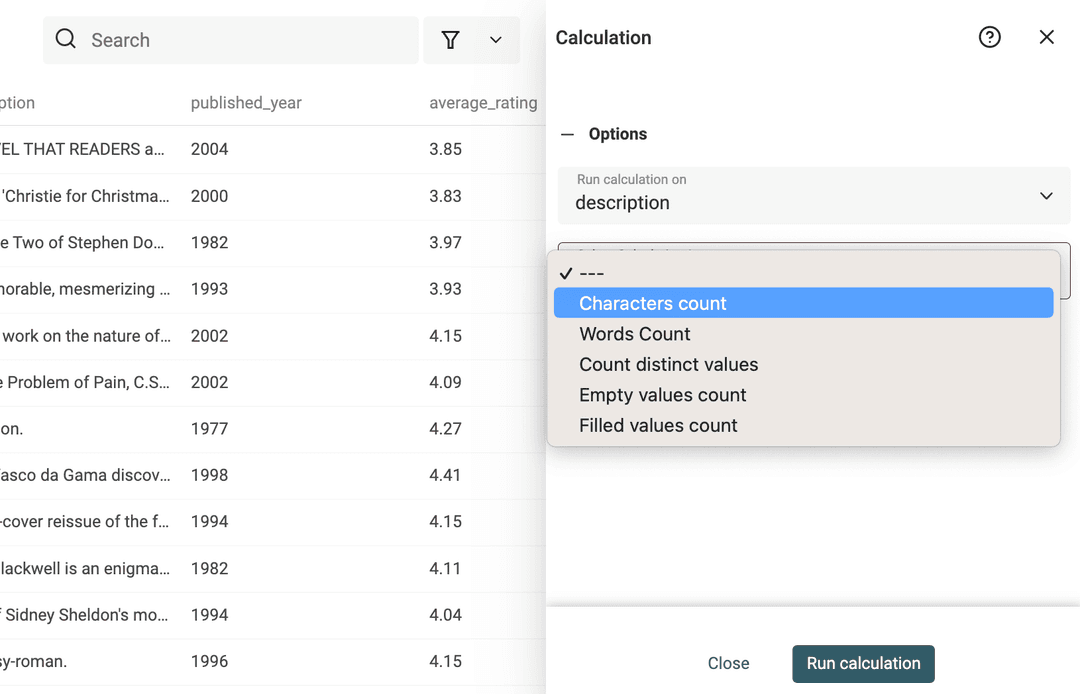Screen dimensions: 1080x694
Task: Collapse the Options section using the minus icon
Action: (566, 133)
